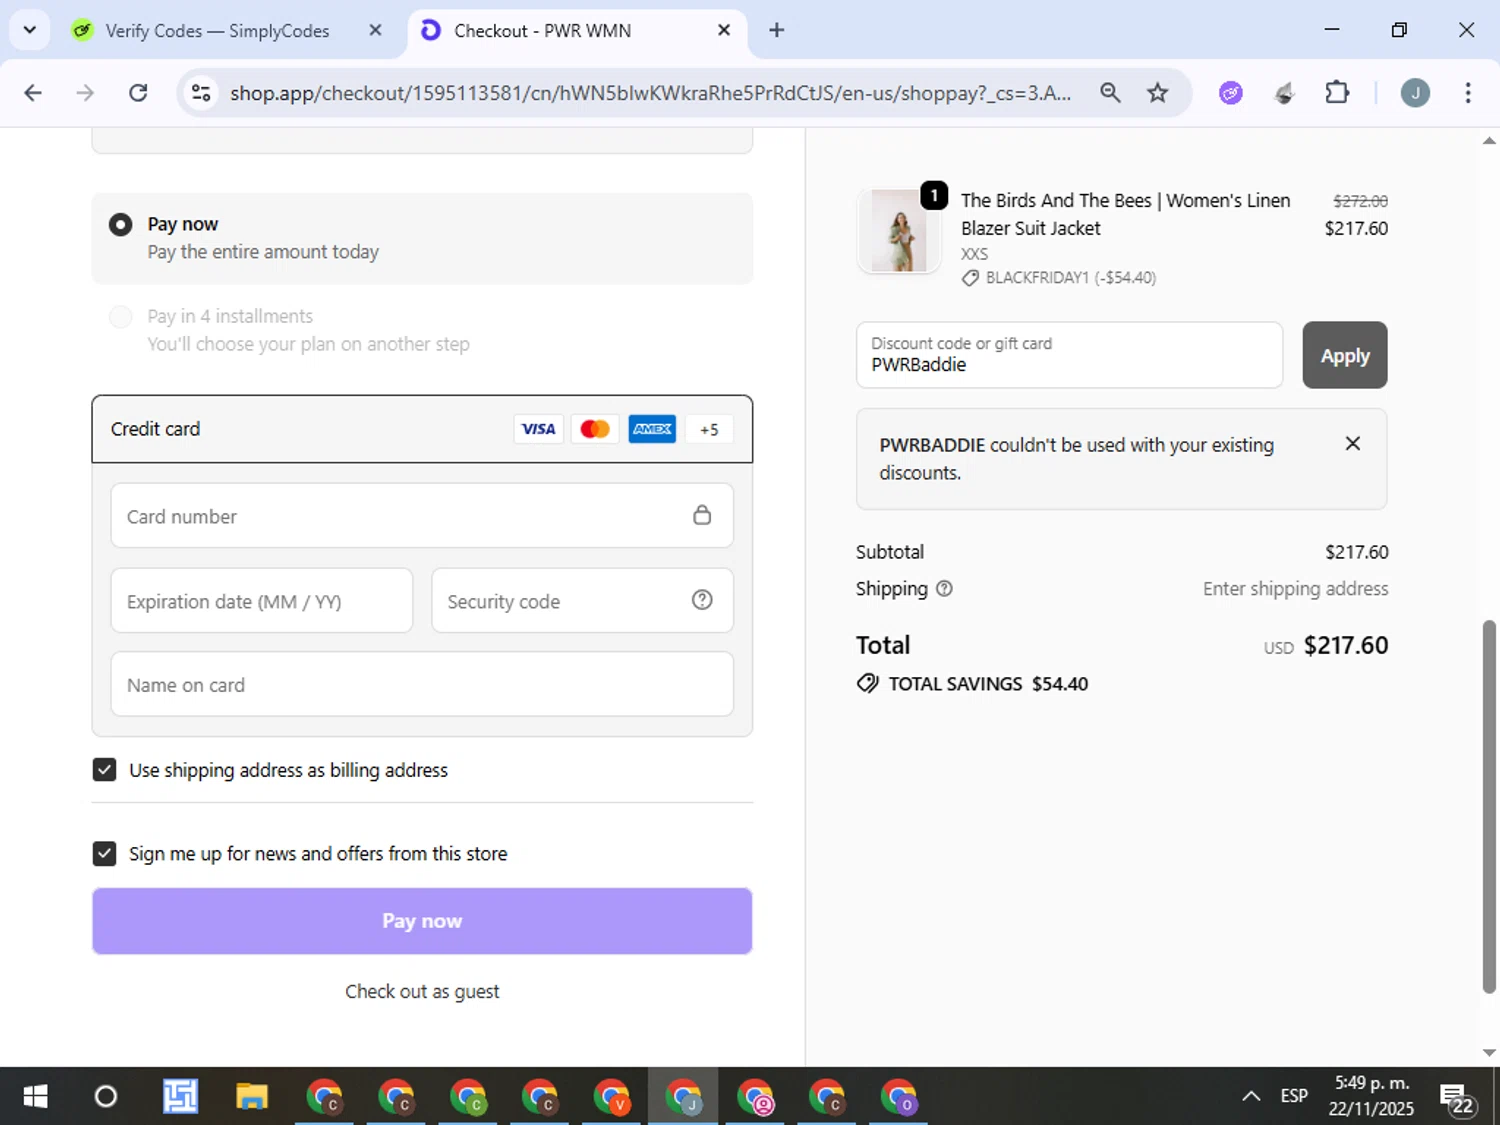Click the Total amount $217.60

click(x=1346, y=645)
